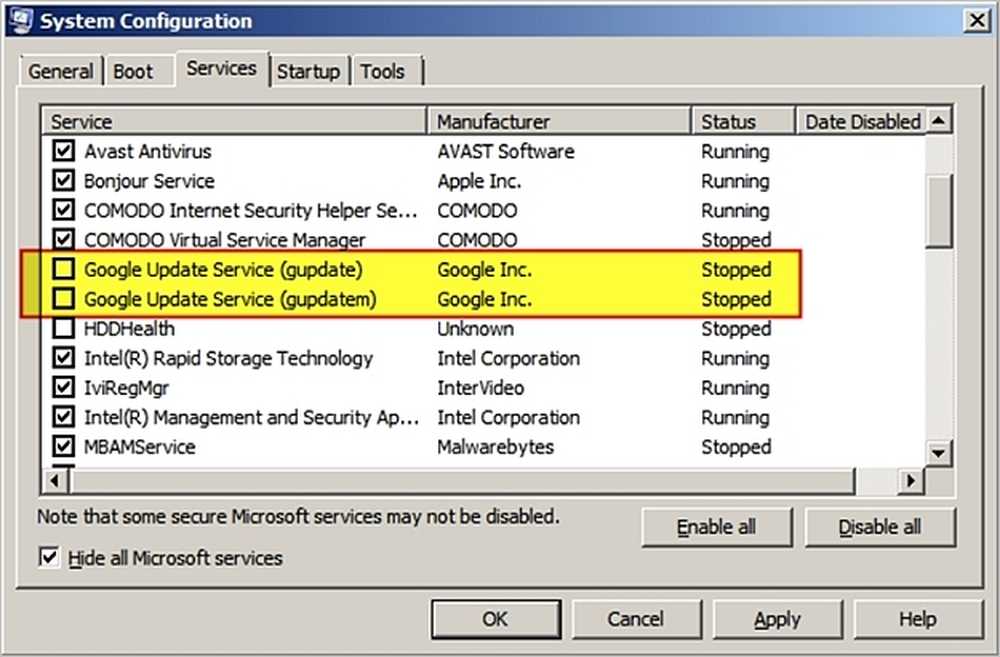This screenshot has width=1000, height=657.
Task: Uncheck the Avast Antivirus service
Action: click(x=63, y=151)
